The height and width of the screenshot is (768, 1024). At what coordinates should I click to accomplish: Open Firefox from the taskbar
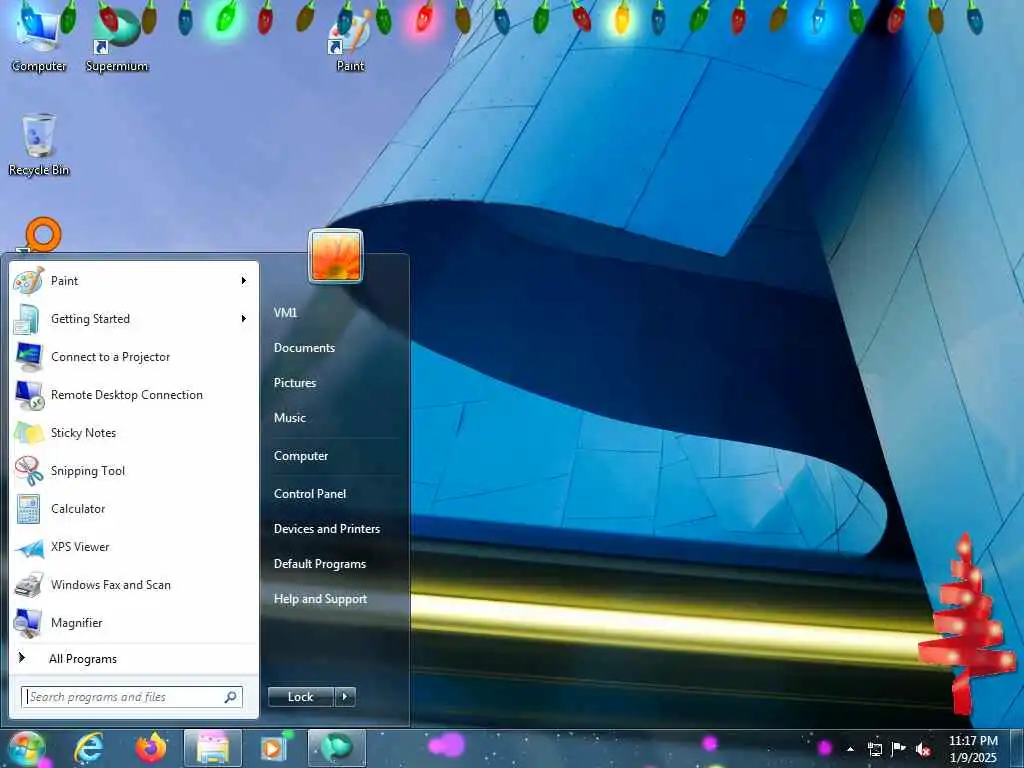tap(151, 748)
